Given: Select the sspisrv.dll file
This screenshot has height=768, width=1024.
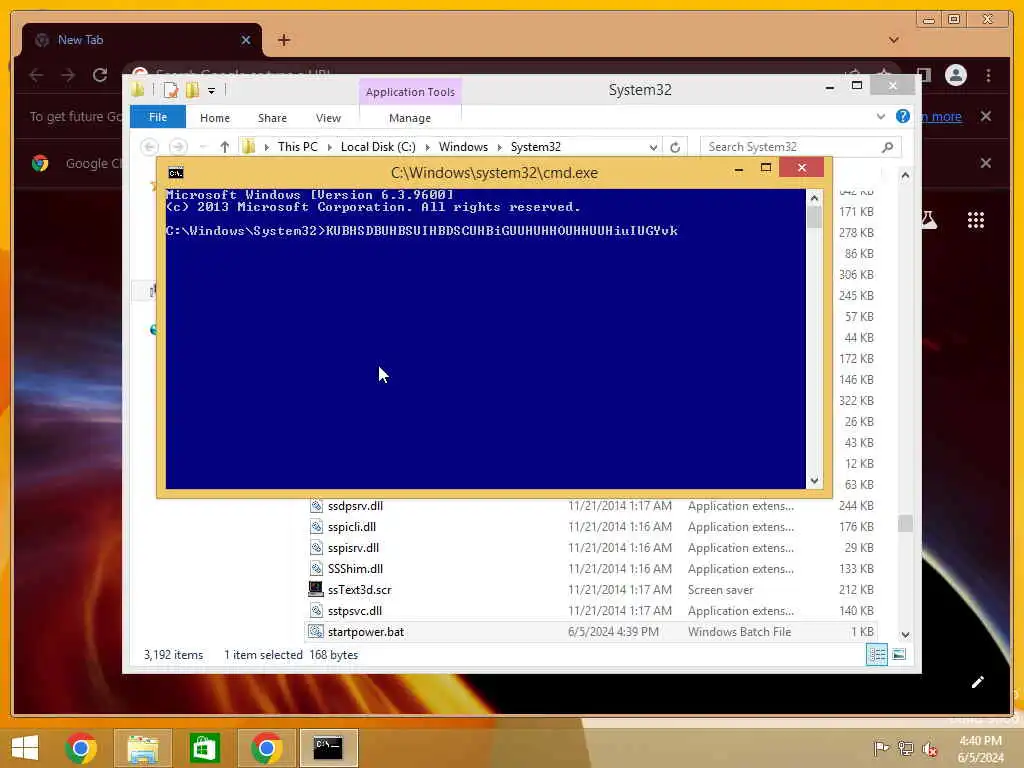Looking at the screenshot, I should click(590, 548).
